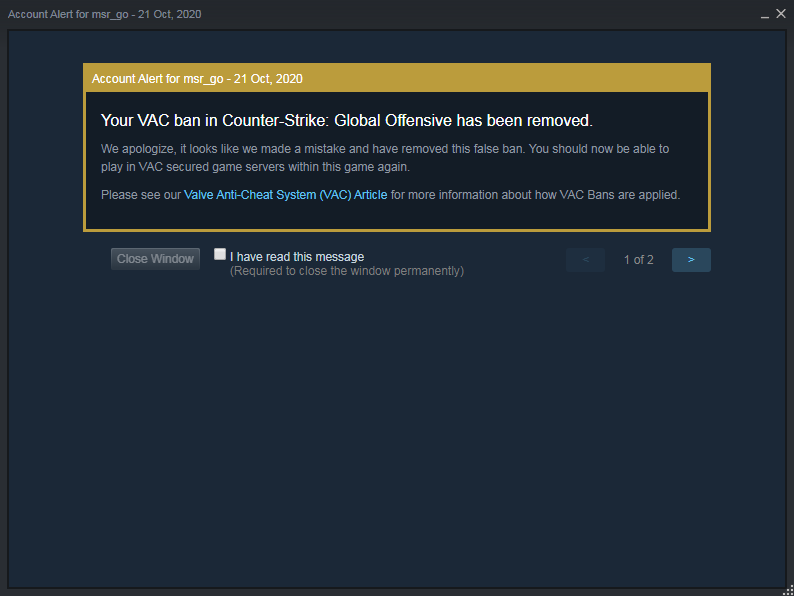Click the 'Please see our' text before the link

point(141,195)
